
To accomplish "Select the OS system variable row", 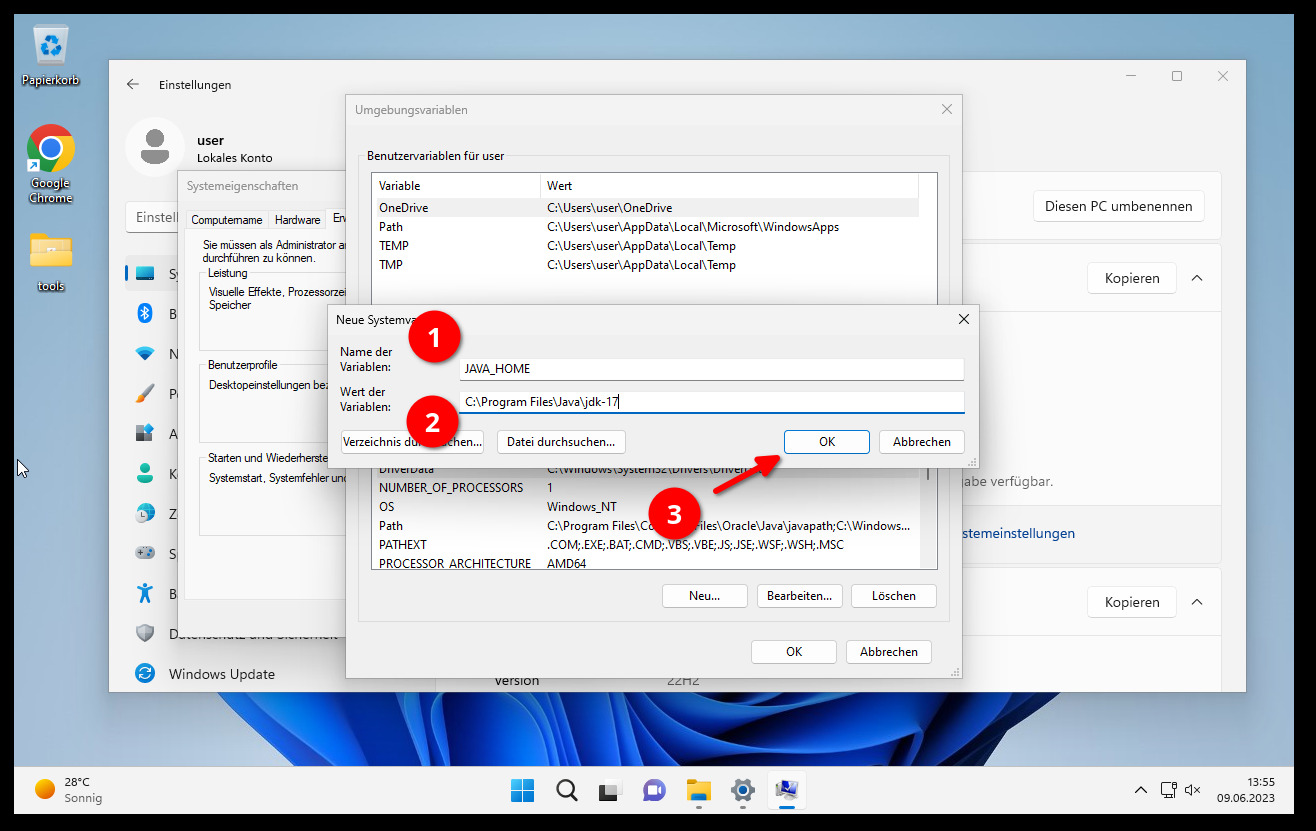I will [x=645, y=507].
